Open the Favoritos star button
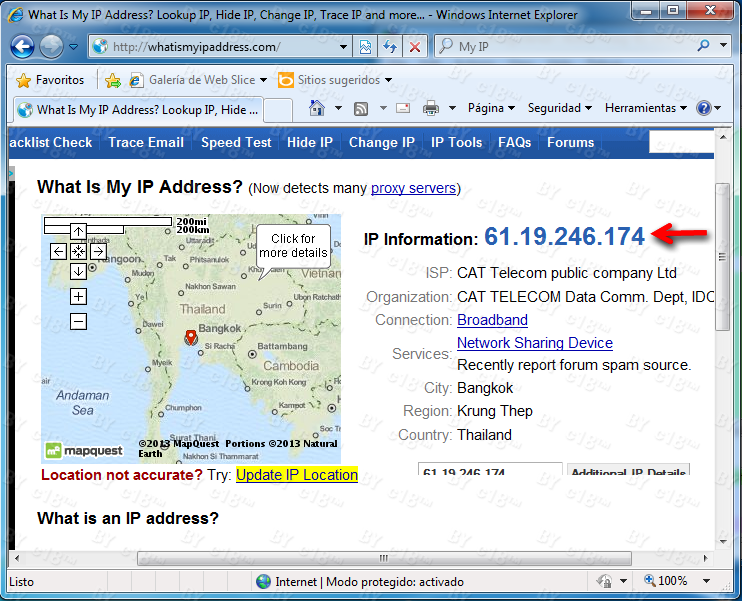The image size is (742, 601). 51,80
